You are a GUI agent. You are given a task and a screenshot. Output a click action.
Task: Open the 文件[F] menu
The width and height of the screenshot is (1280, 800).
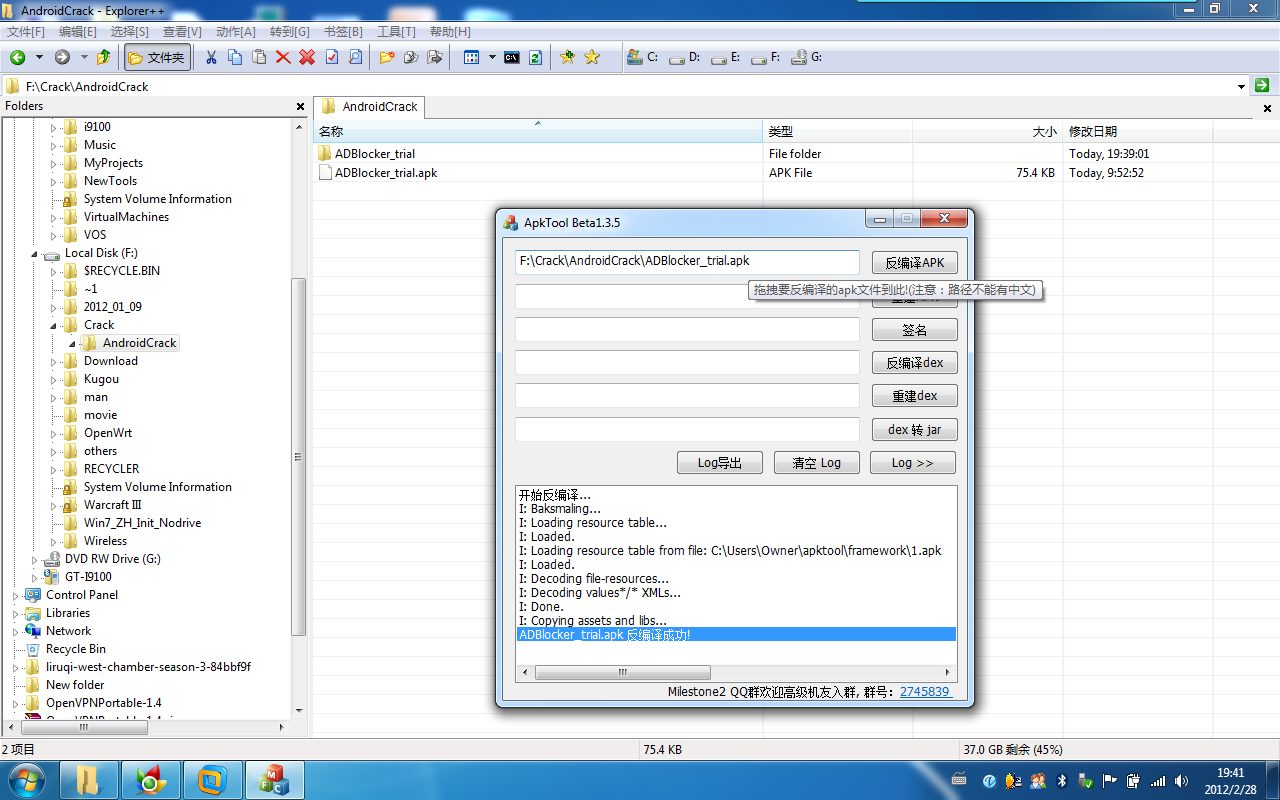click(x=26, y=32)
